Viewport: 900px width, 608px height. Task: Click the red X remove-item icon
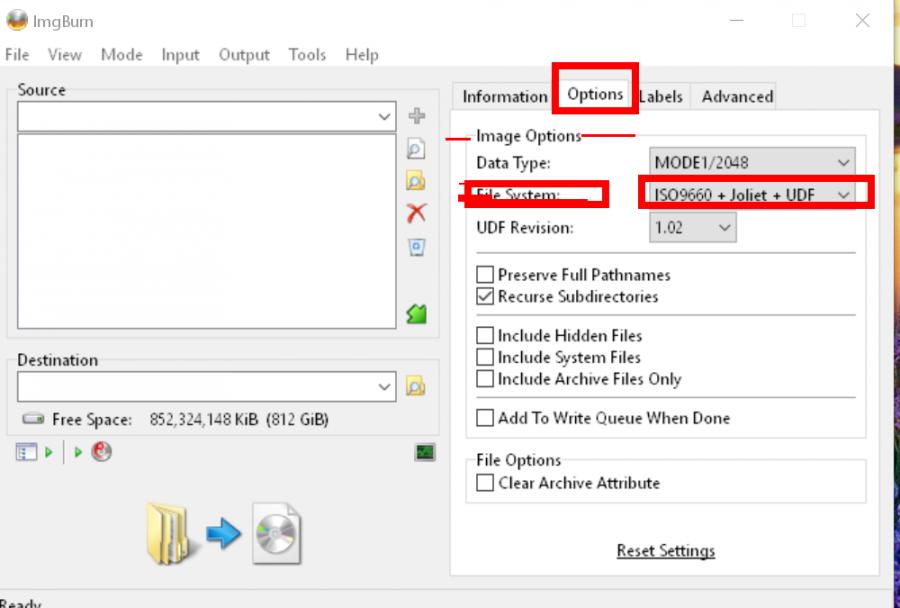[x=416, y=213]
